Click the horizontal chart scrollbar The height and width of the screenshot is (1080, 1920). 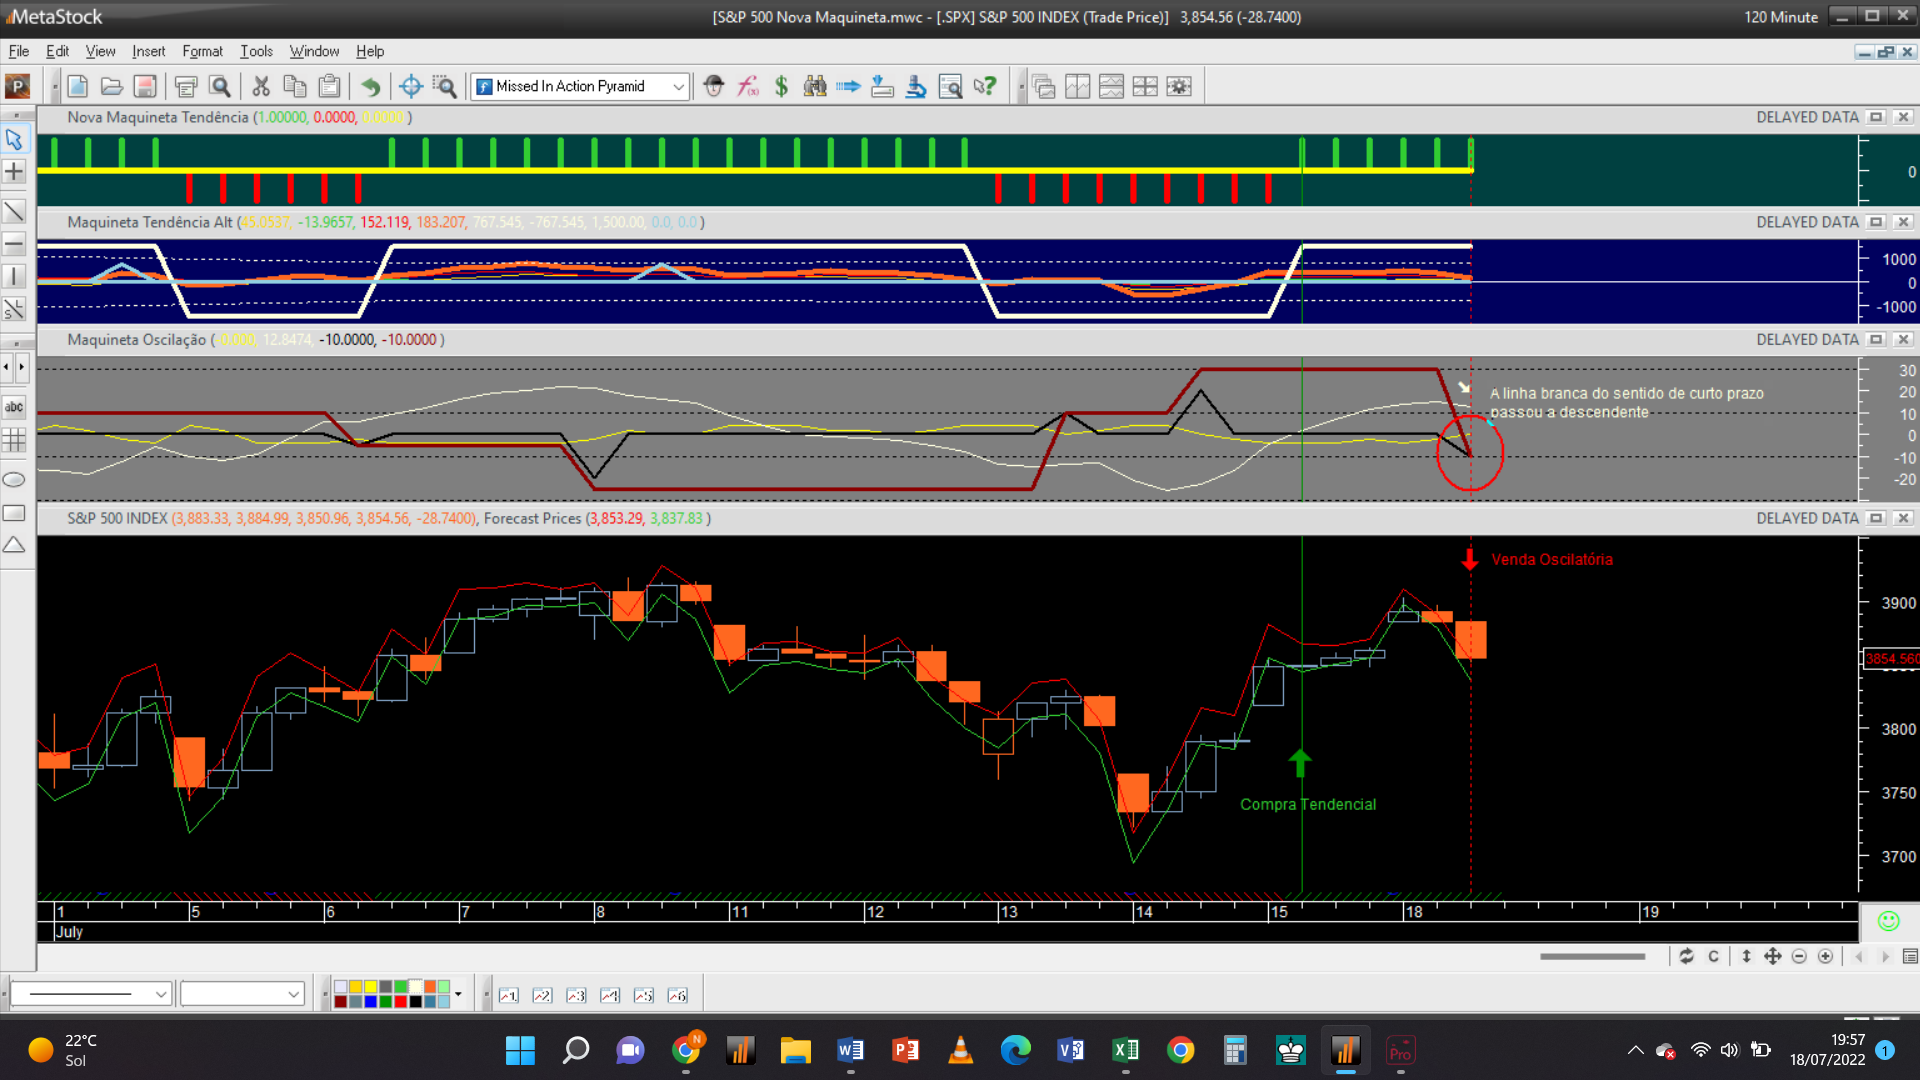click(x=1592, y=957)
